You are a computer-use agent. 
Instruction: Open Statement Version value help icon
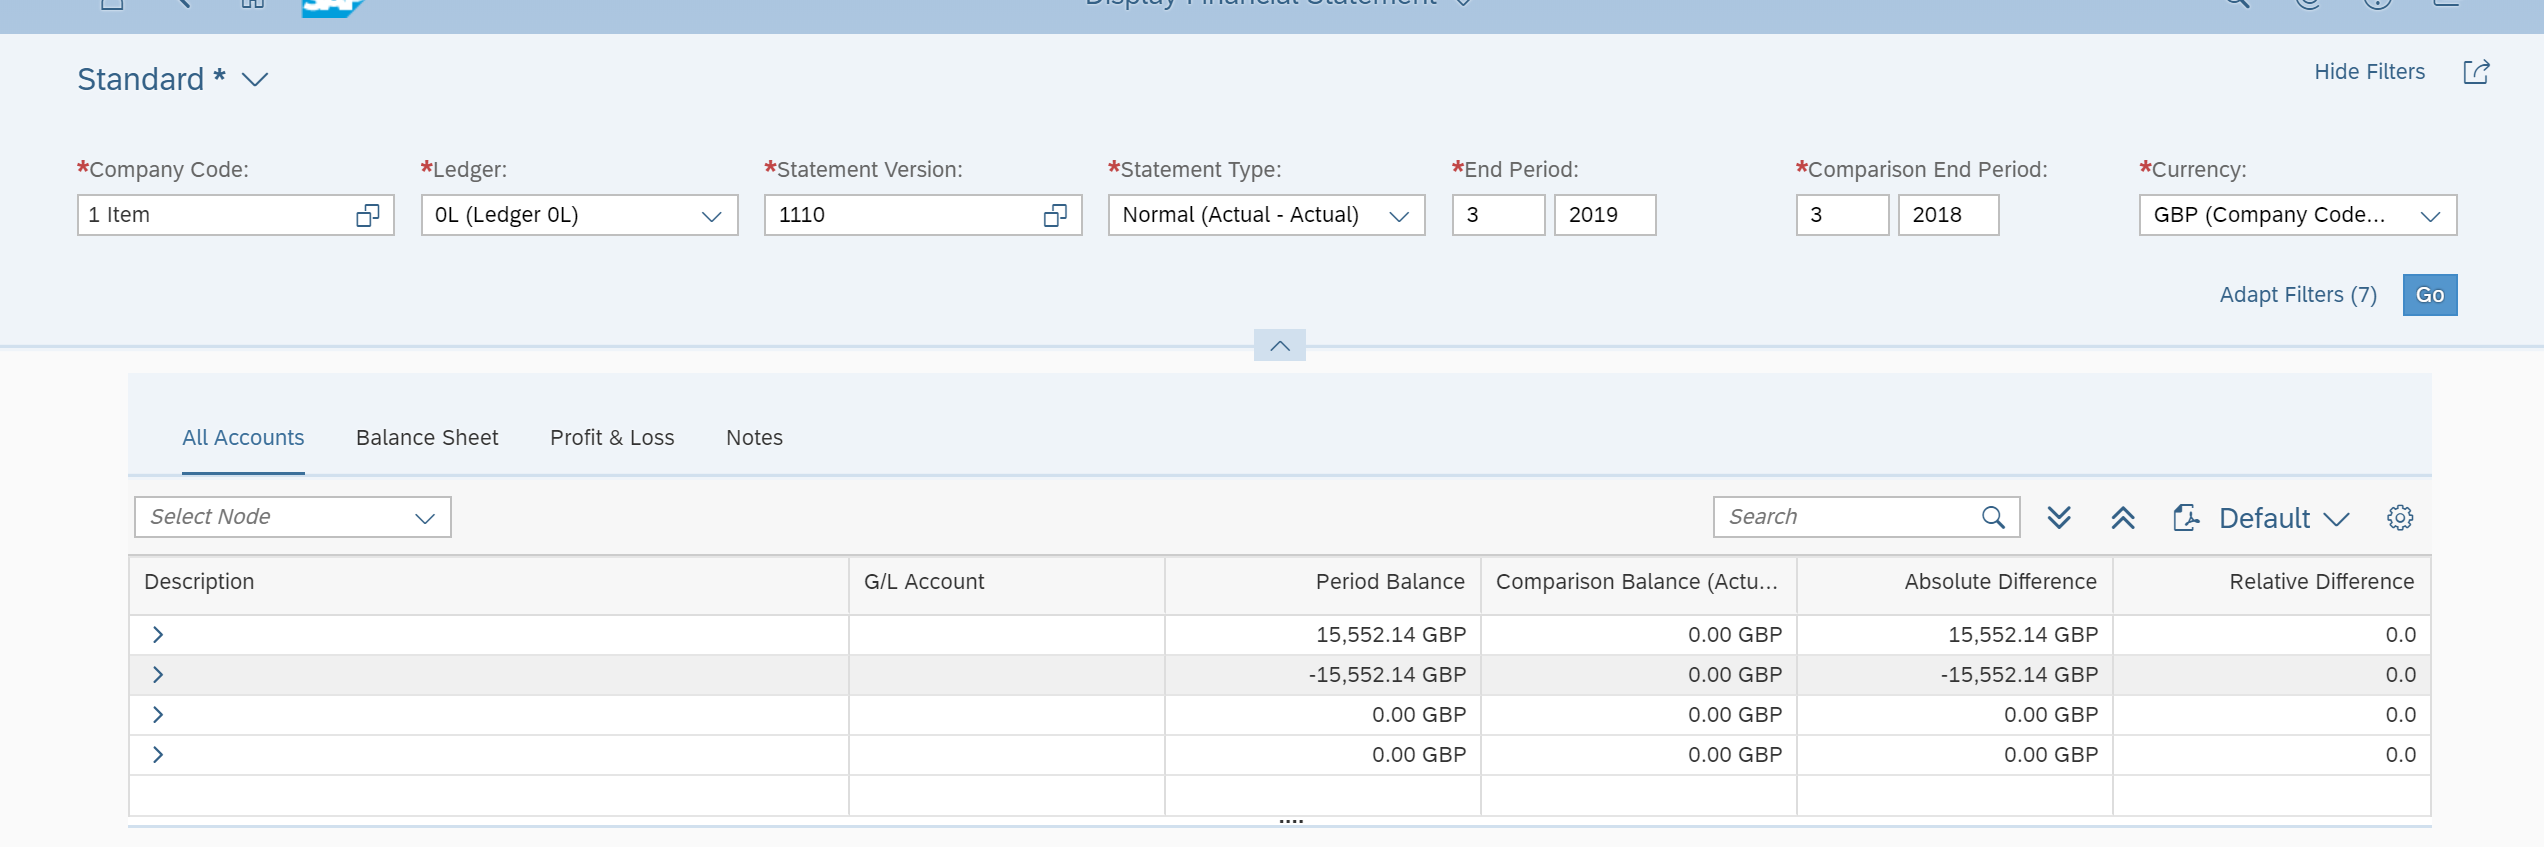[1055, 215]
